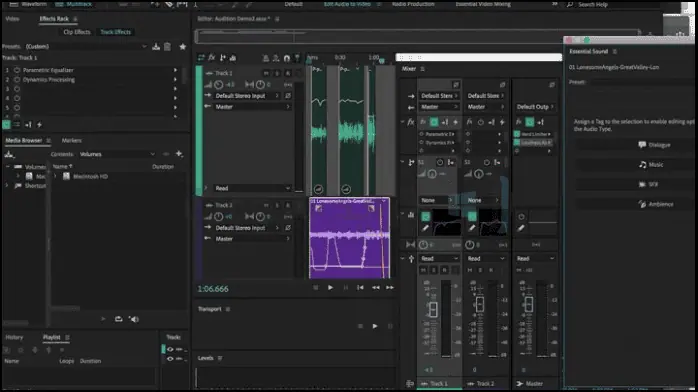The image size is (698, 392).
Task: Toggle power for Dynamics Processing effect
Action: 17,80
